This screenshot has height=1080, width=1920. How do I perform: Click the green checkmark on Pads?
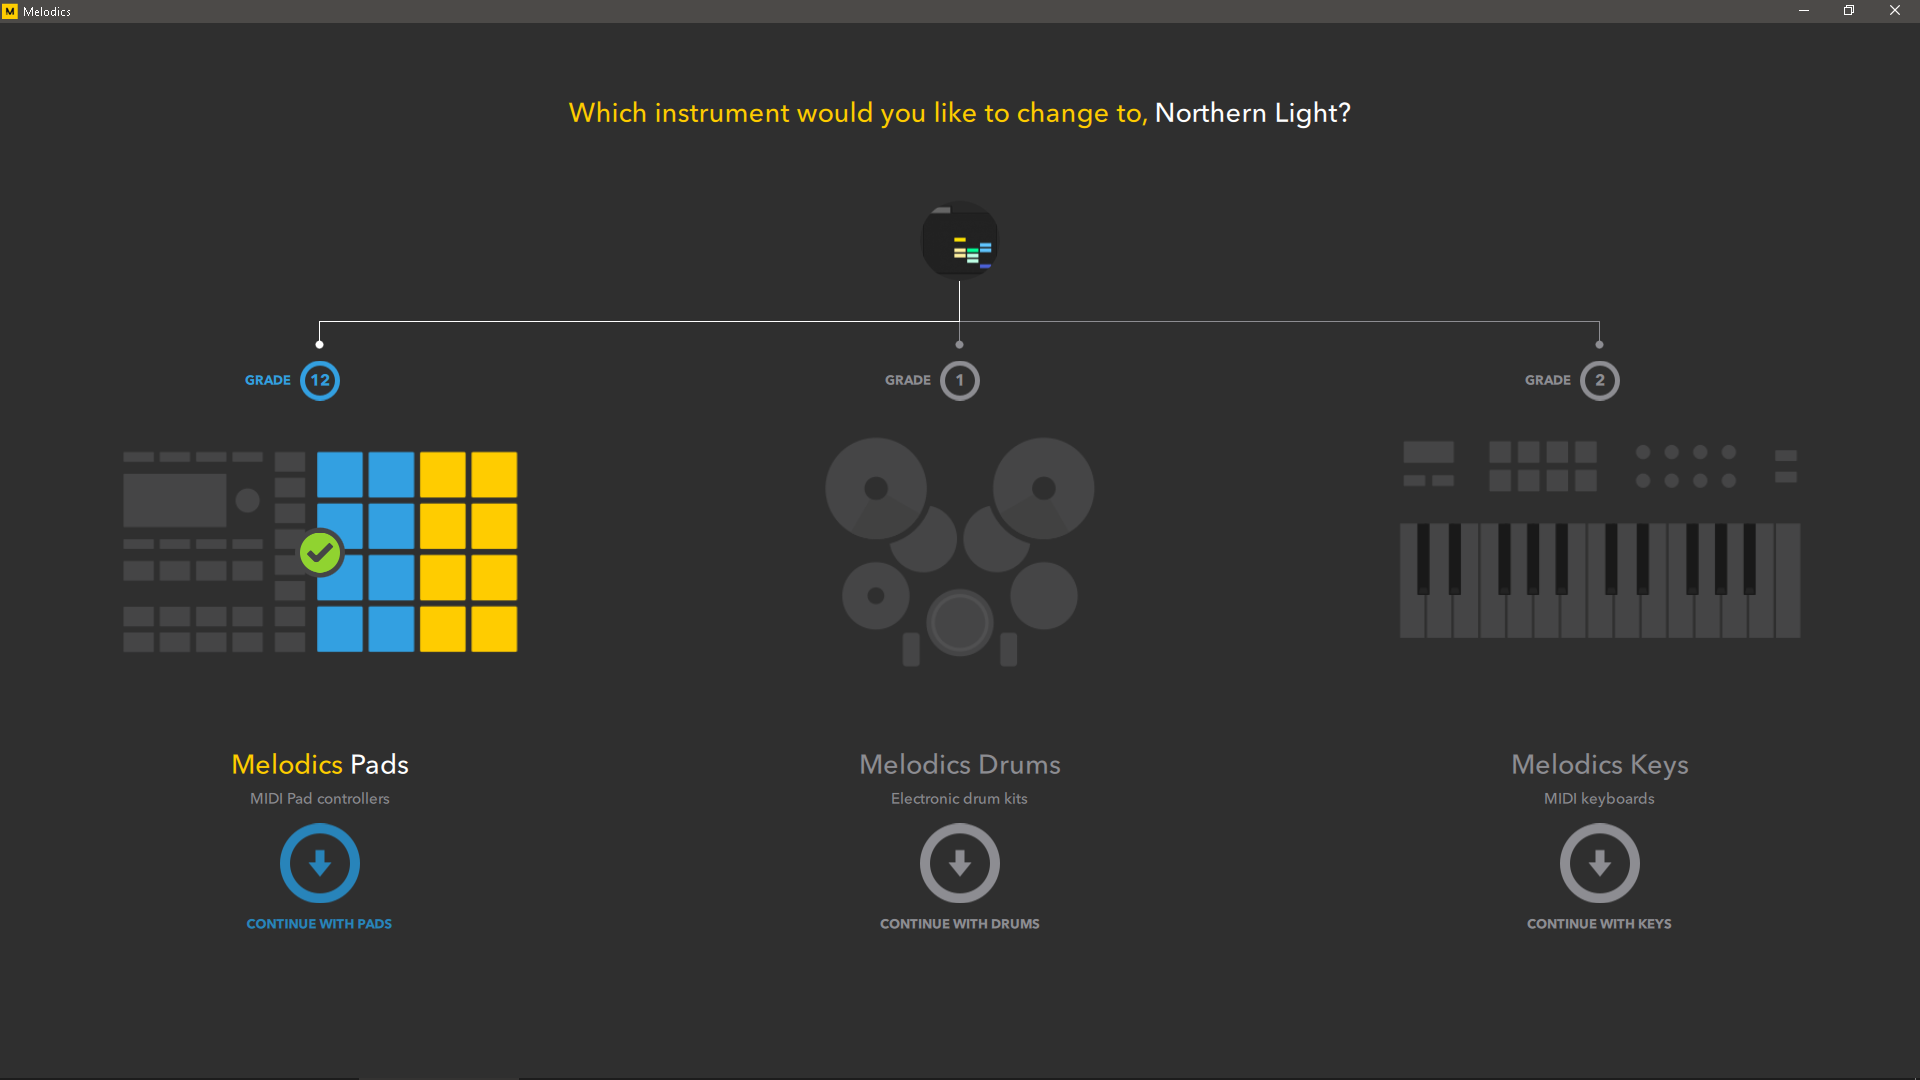(x=320, y=552)
